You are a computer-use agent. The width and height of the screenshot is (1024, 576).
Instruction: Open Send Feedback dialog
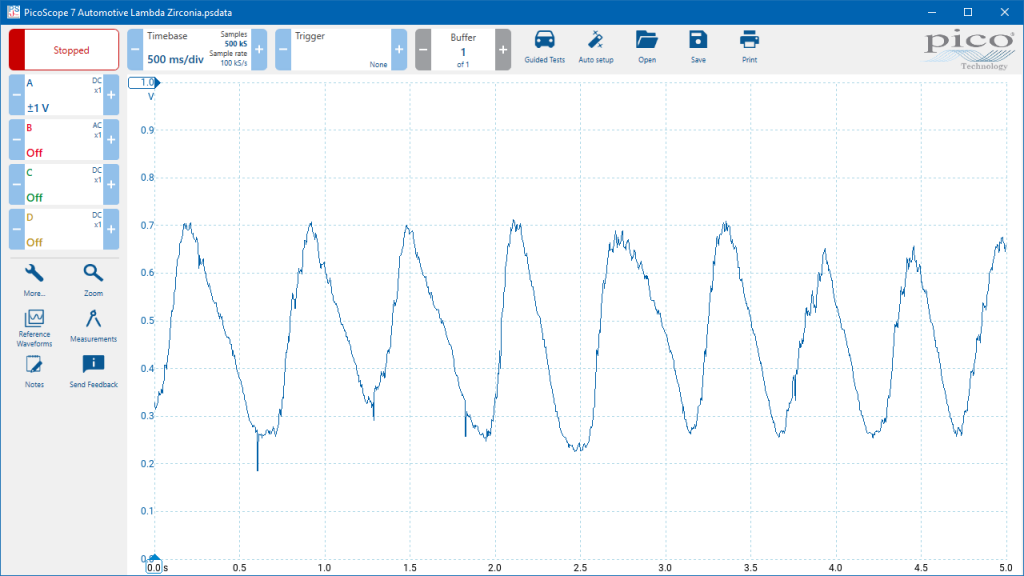[x=93, y=372]
